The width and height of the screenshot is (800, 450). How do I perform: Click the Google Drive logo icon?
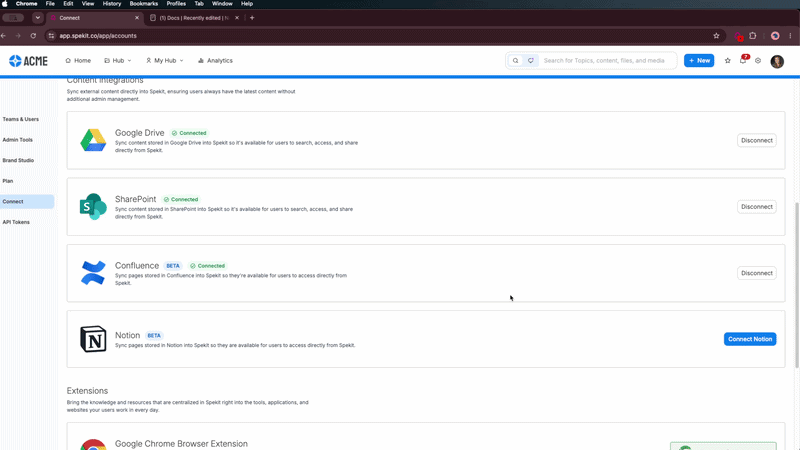point(93,140)
